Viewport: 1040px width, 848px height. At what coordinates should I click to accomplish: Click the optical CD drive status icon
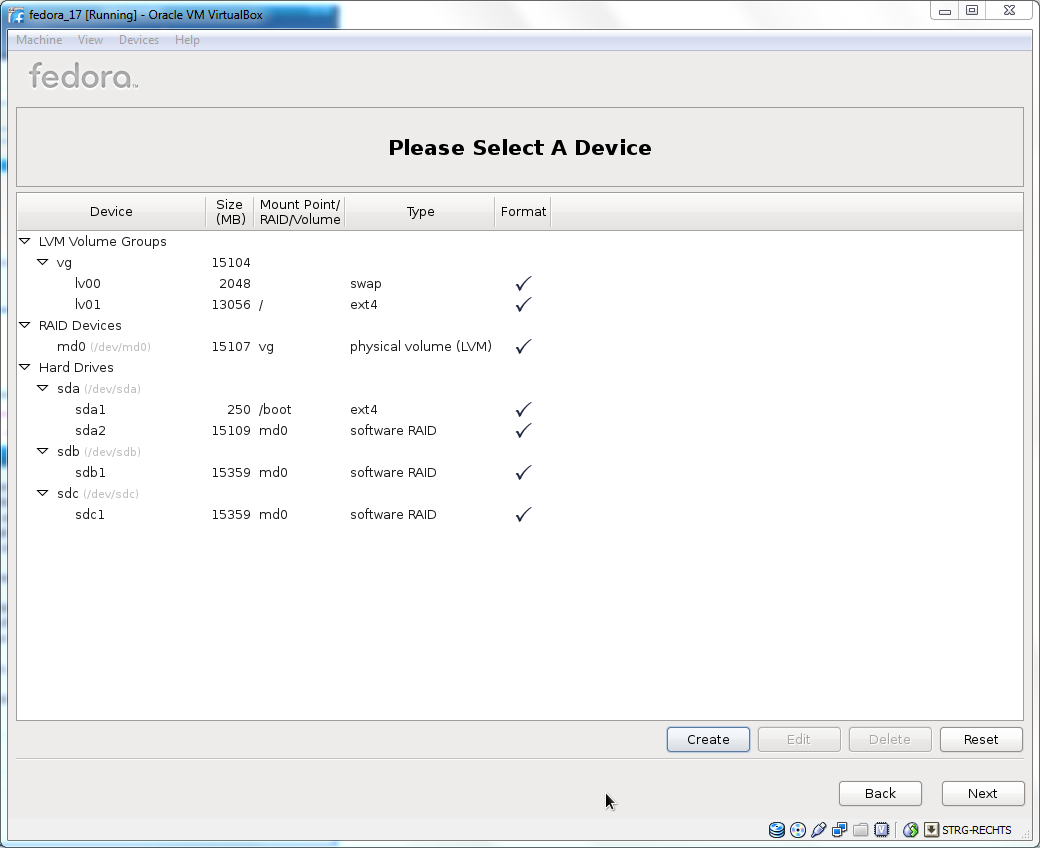pyautogui.click(x=798, y=829)
